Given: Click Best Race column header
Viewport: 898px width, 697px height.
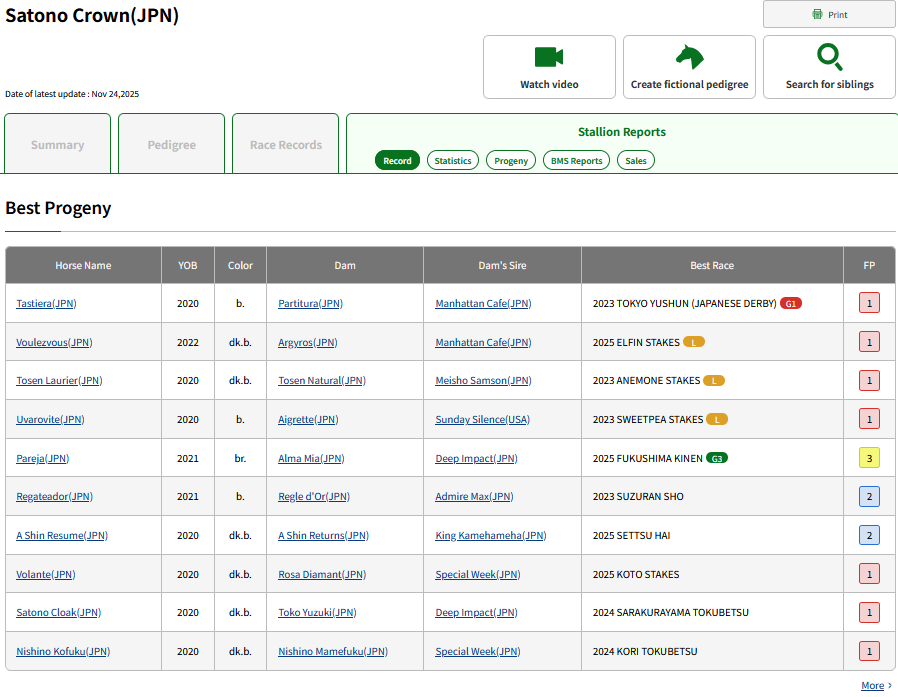Looking at the screenshot, I should tap(712, 265).
